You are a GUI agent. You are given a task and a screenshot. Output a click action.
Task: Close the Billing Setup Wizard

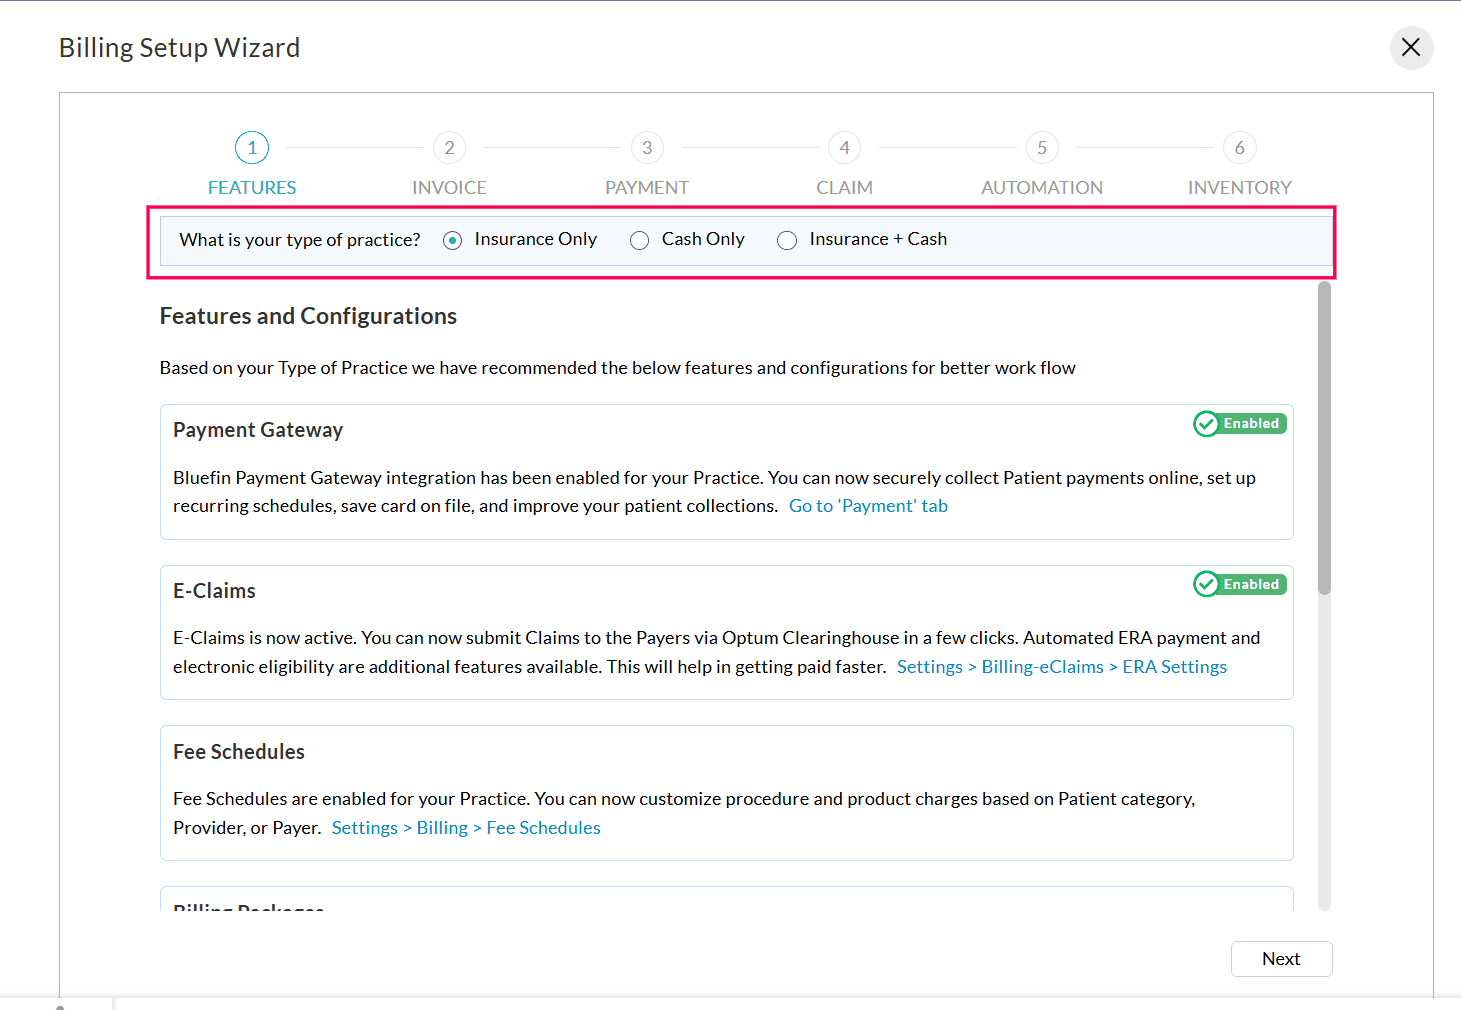(1411, 48)
